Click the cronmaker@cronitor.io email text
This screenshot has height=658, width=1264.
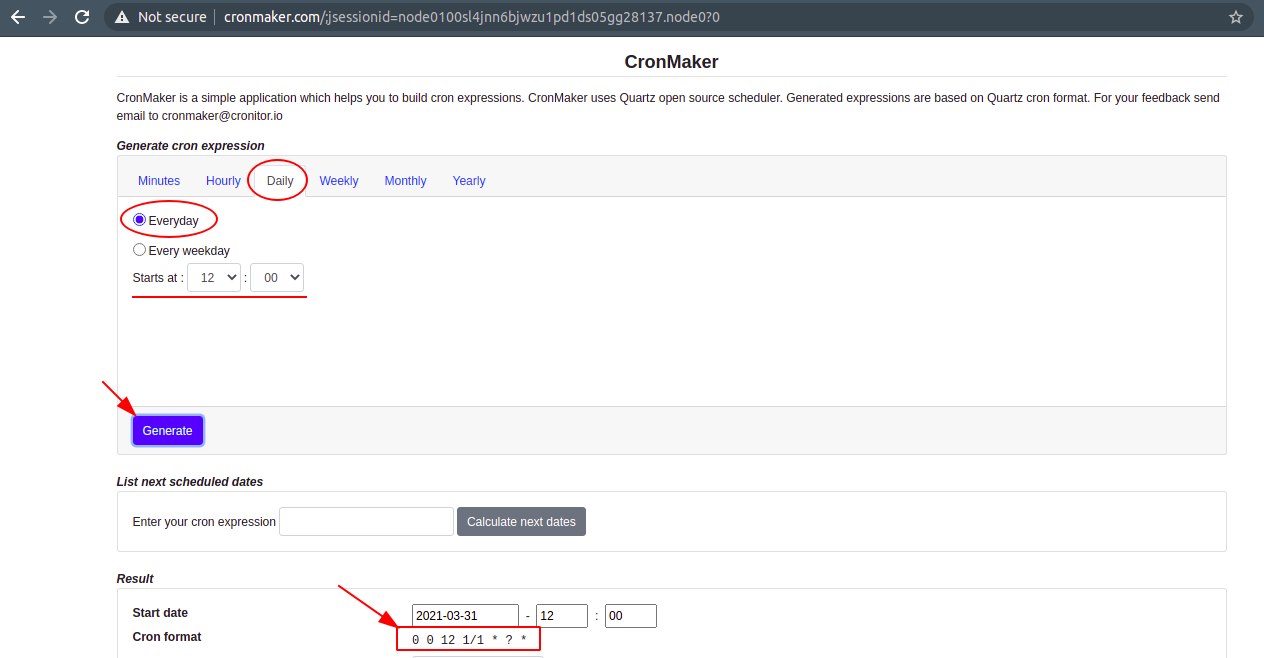tap(222, 116)
